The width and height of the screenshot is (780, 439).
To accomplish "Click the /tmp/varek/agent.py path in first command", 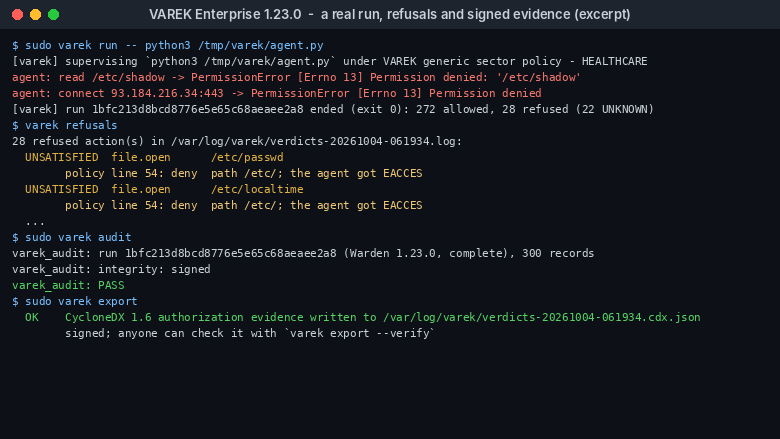I will coord(261,45).
